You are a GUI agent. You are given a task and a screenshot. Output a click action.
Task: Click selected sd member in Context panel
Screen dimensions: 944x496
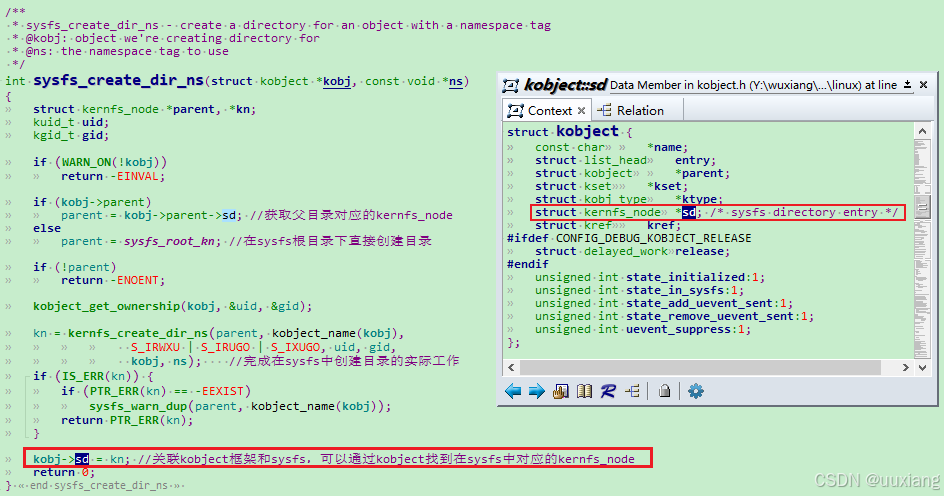689,212
